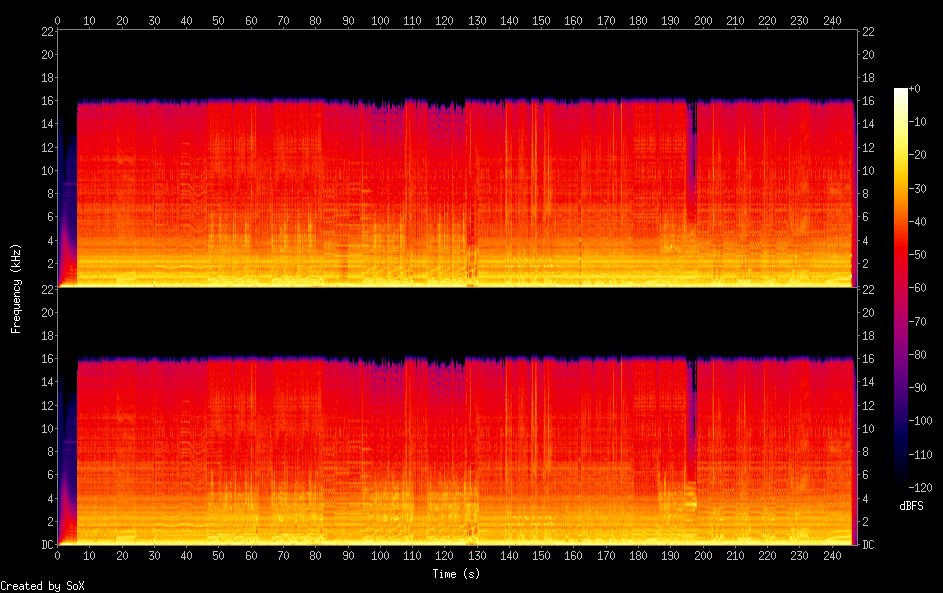The height and width of the screenshot is (593, 943).
Task: Click the "-120" value on the color scale
Action: coord(921,487)
